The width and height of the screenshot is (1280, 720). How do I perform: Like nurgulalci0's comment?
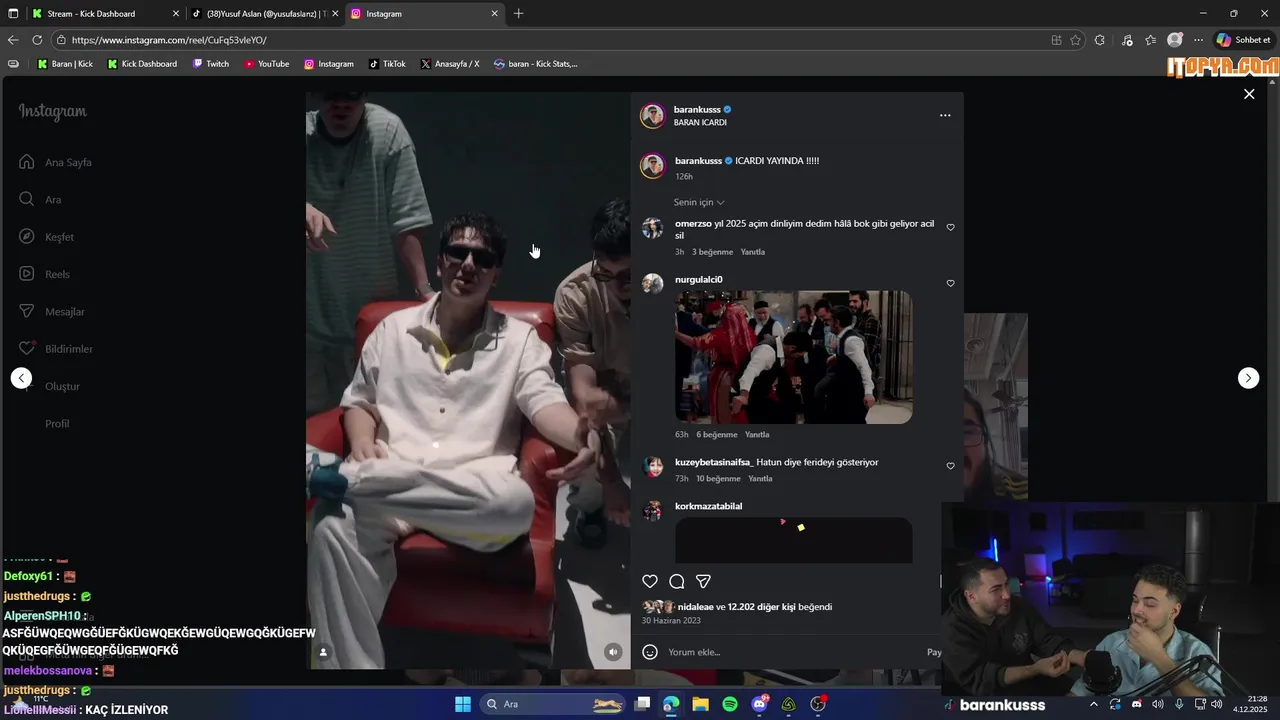[950, 283]
